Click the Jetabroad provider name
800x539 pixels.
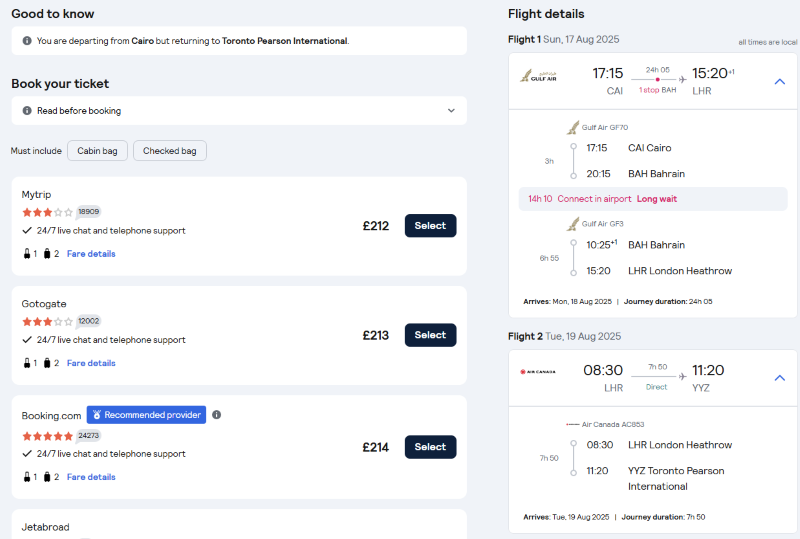(x=45, y=527)
